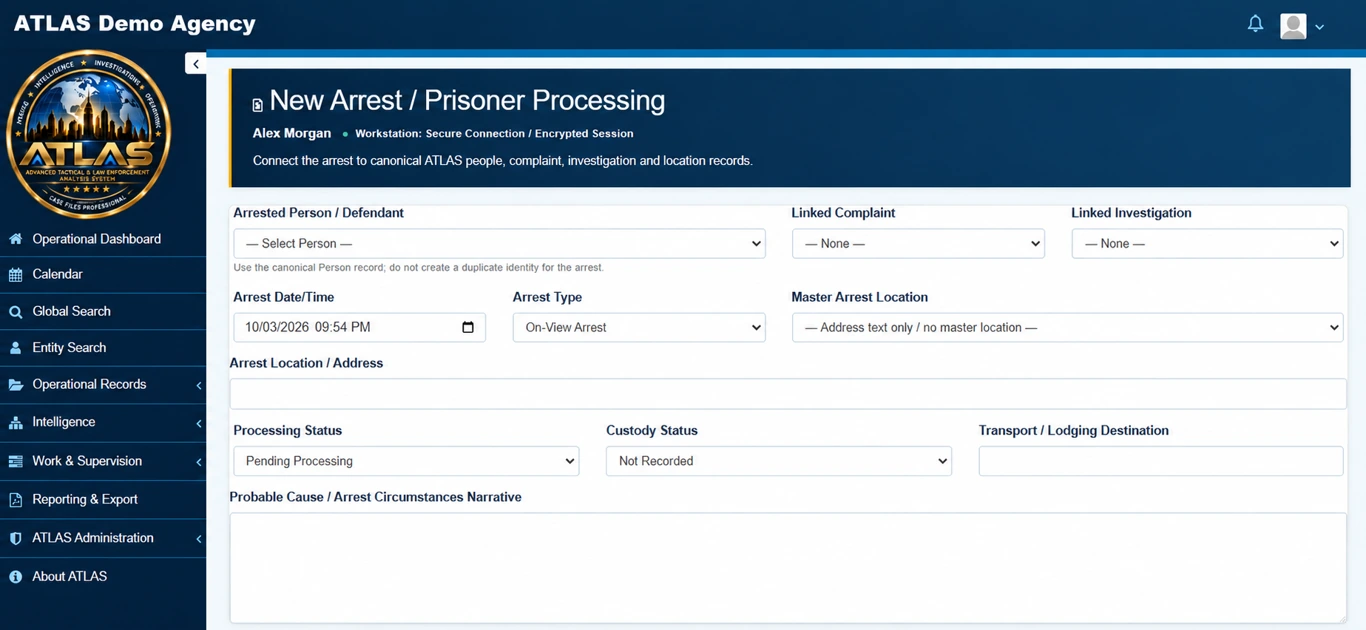Click the Alex Morgan user name
Screen dimensions: 1366x630
pyautogui.click(x=292, y=133)
